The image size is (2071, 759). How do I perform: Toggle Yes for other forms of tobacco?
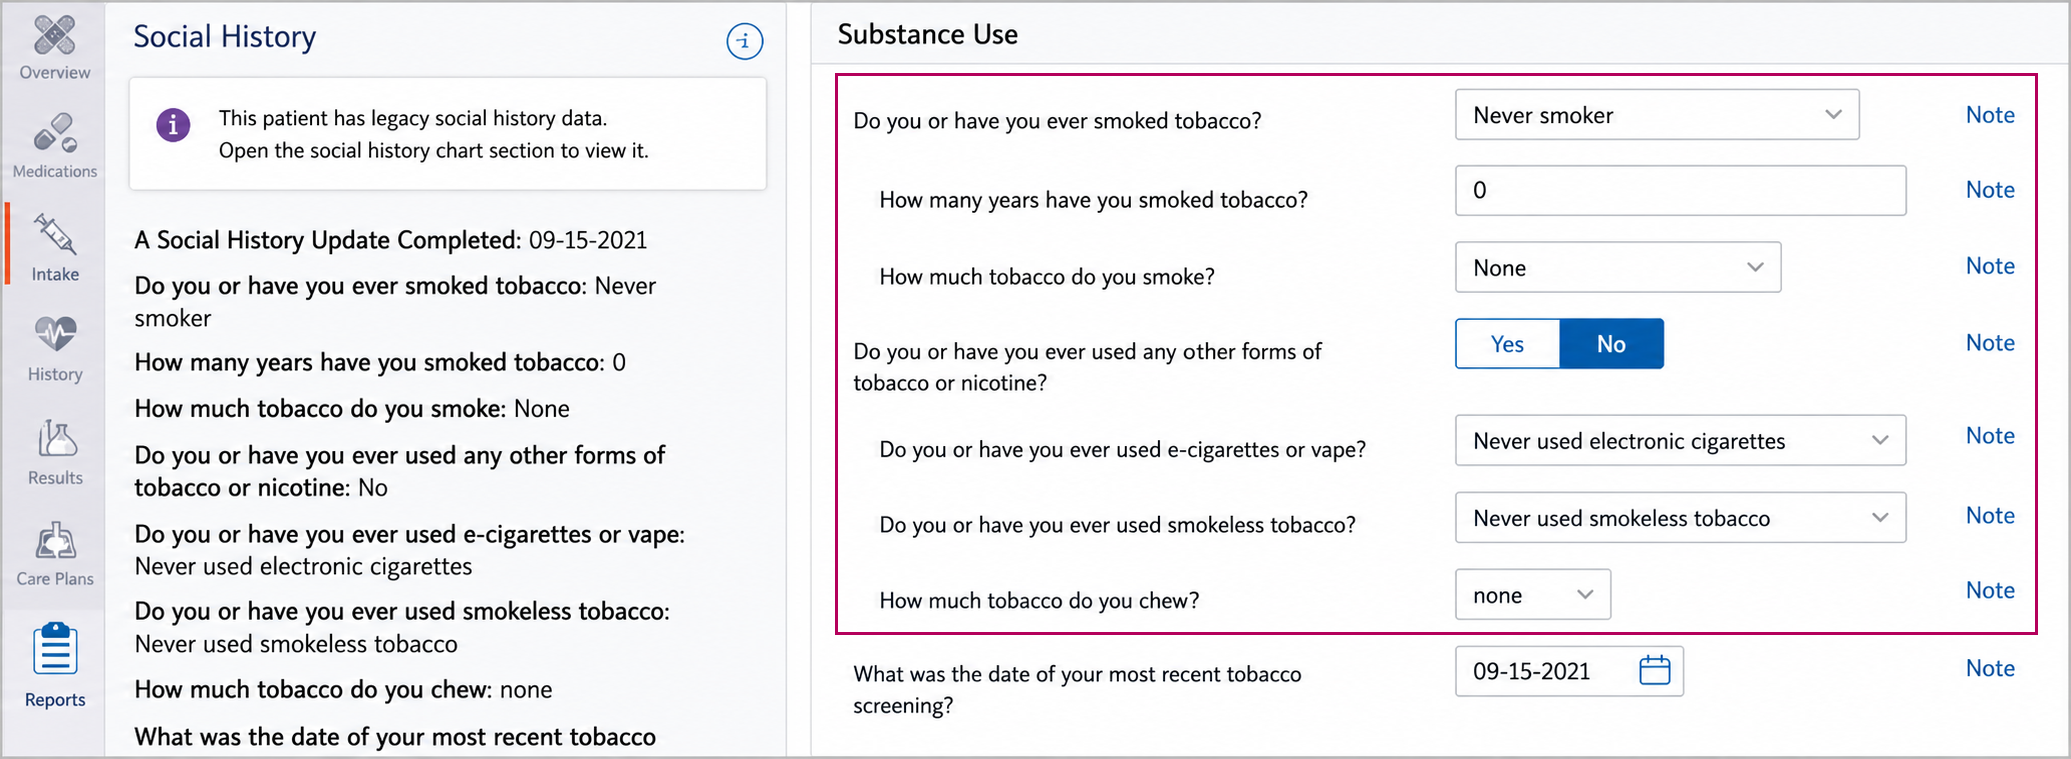1507,344
